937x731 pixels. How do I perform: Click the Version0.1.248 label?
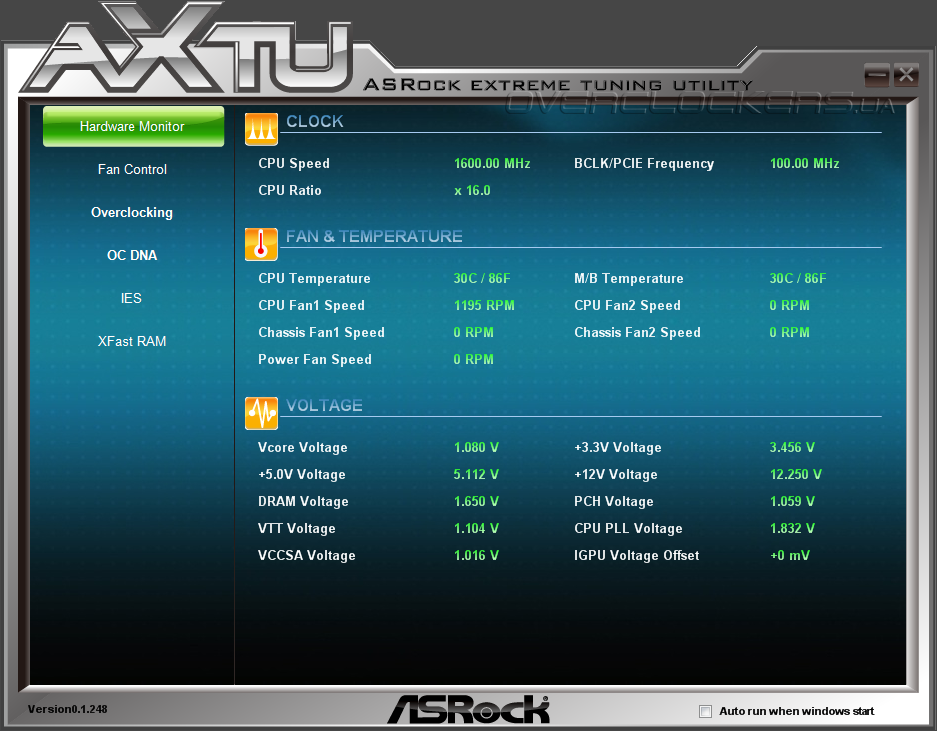[68, 709]
